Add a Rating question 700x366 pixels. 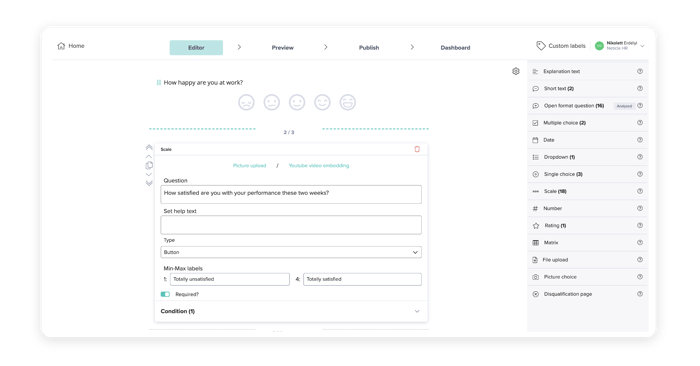(x=588, y=225)
